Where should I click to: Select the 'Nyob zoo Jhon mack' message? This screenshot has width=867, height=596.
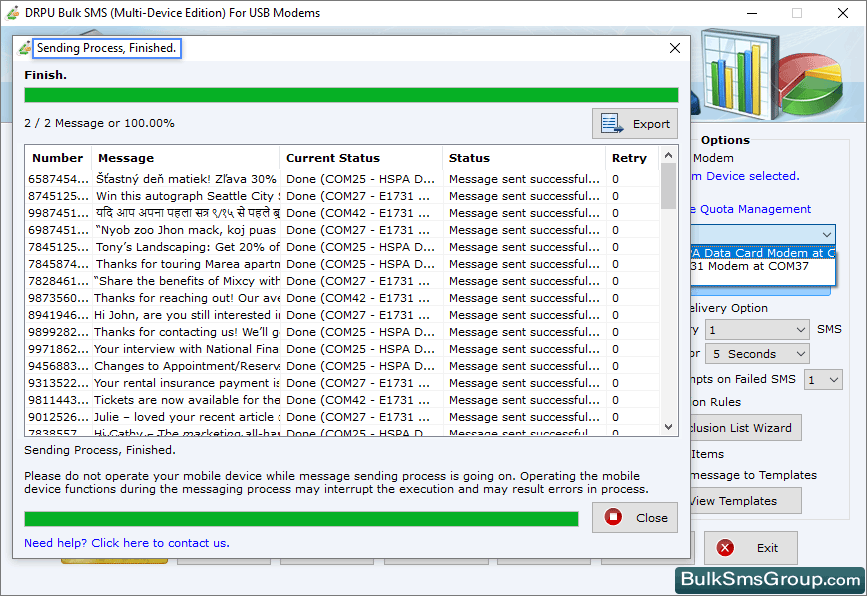pos(185,230)
